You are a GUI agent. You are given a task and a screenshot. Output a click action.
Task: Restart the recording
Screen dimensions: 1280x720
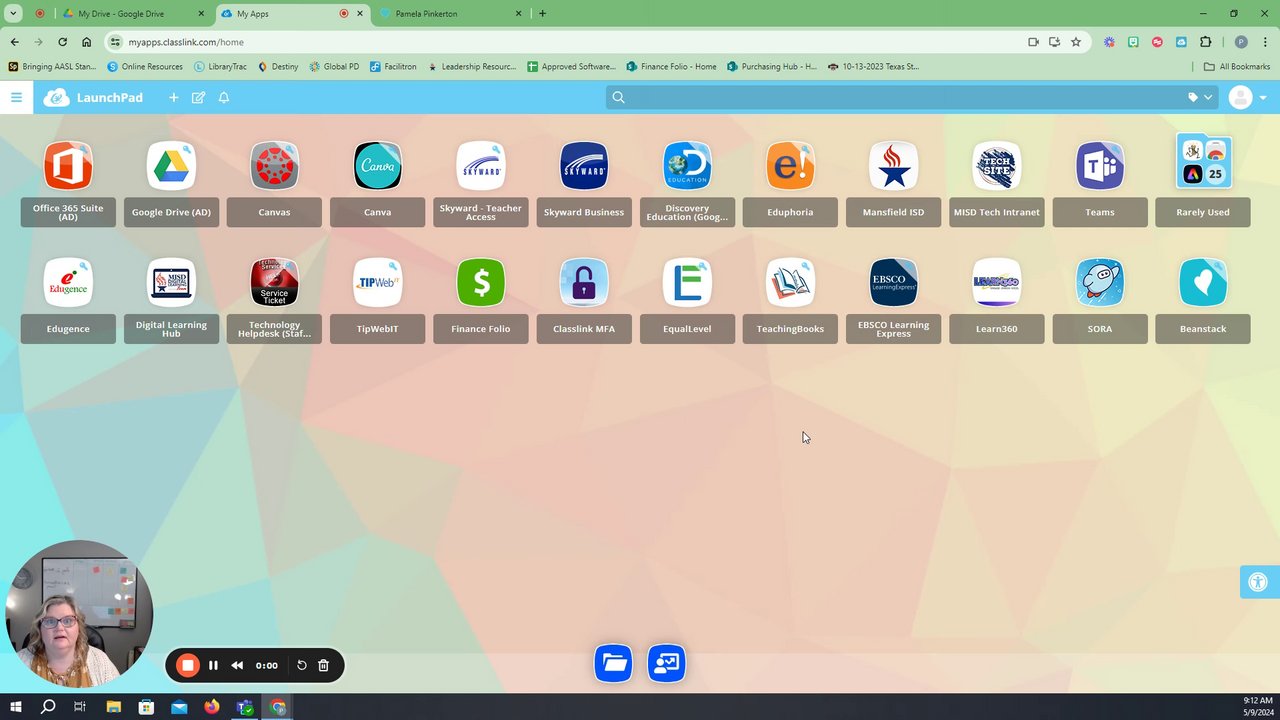click(x=301, y=665)
